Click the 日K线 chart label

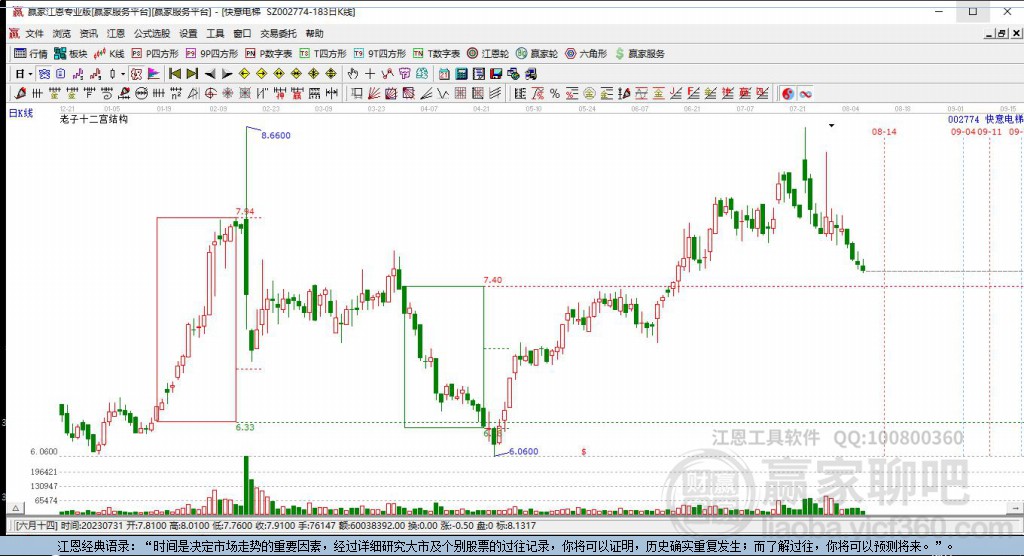click(x=21, y=113)
